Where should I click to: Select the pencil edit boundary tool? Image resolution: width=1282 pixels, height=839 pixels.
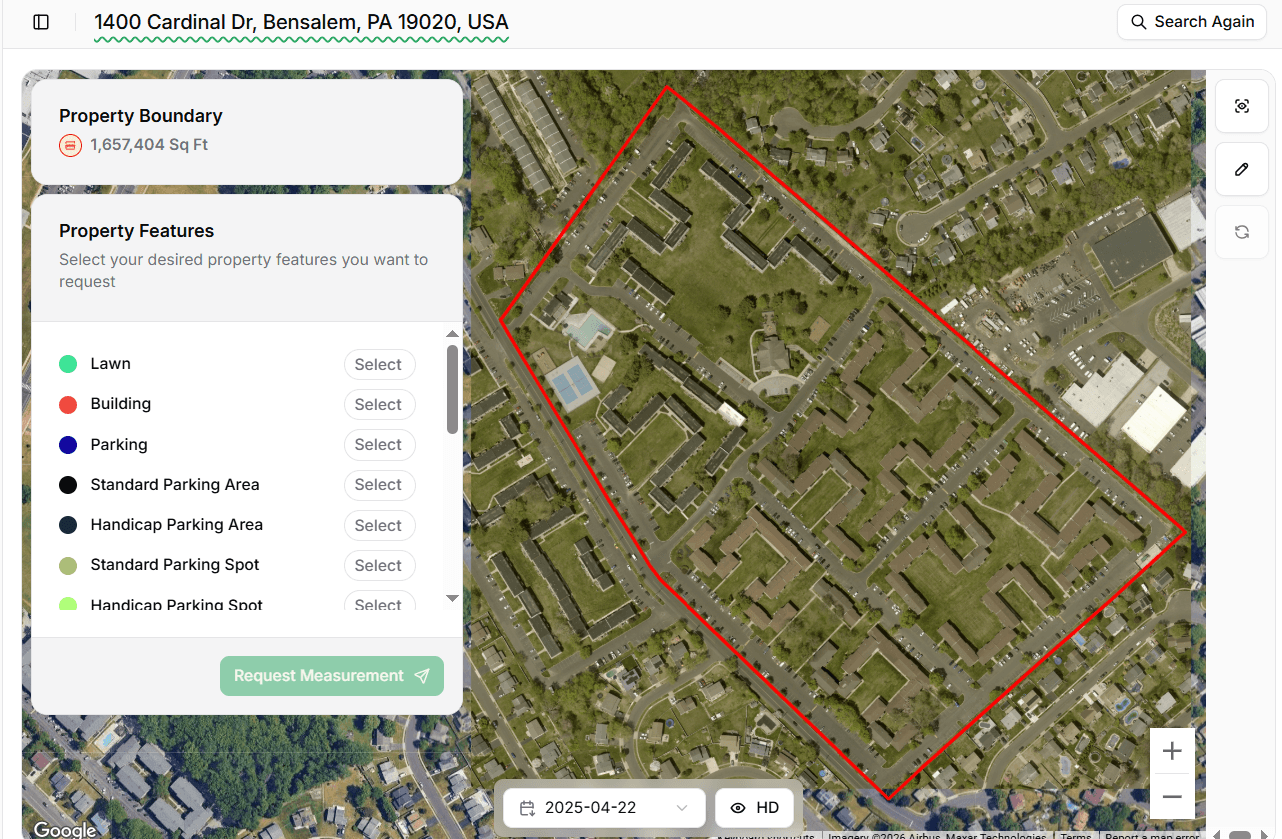click(x=1241, y=169)
